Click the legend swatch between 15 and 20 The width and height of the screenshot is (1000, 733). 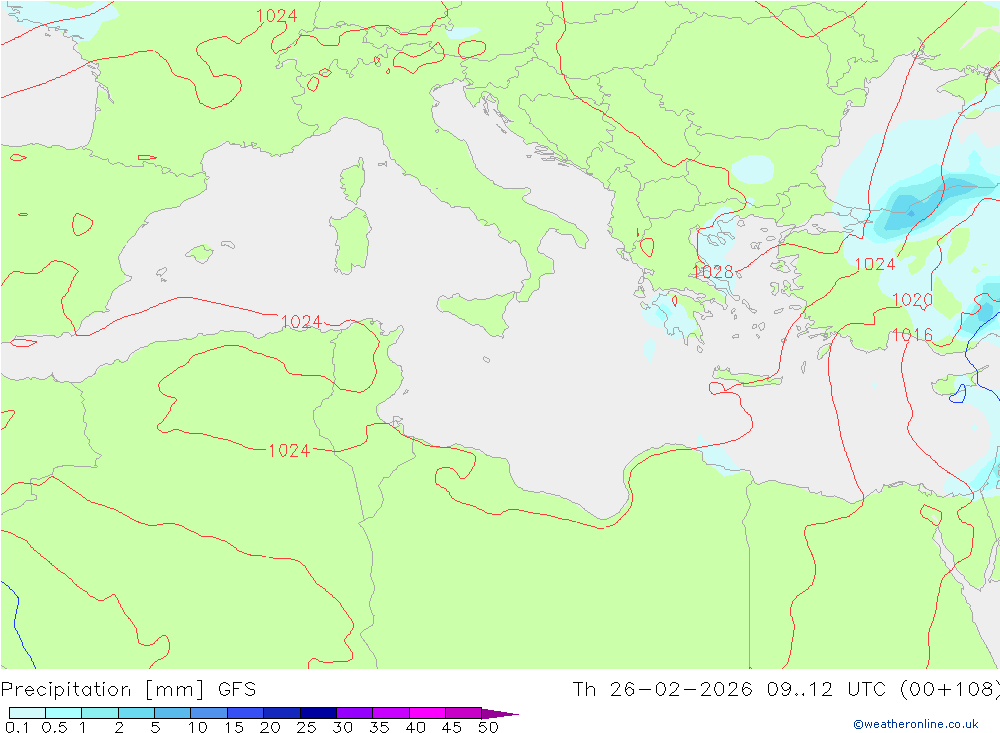click(x=246, y=713)
